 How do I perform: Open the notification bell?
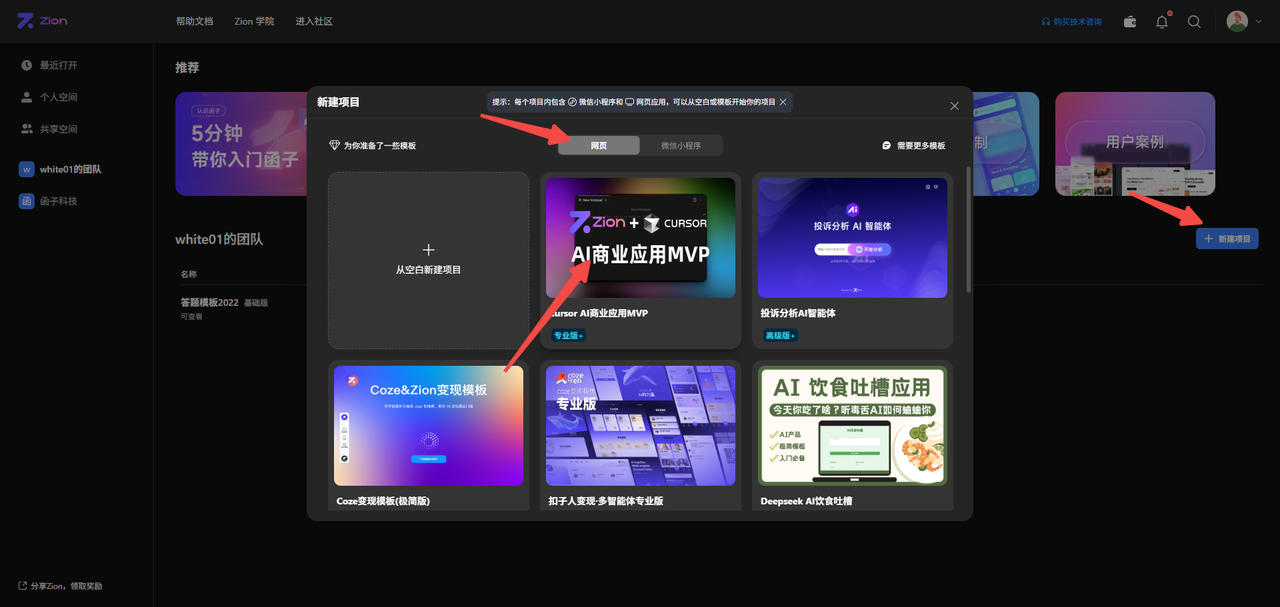coord(1162,21)
